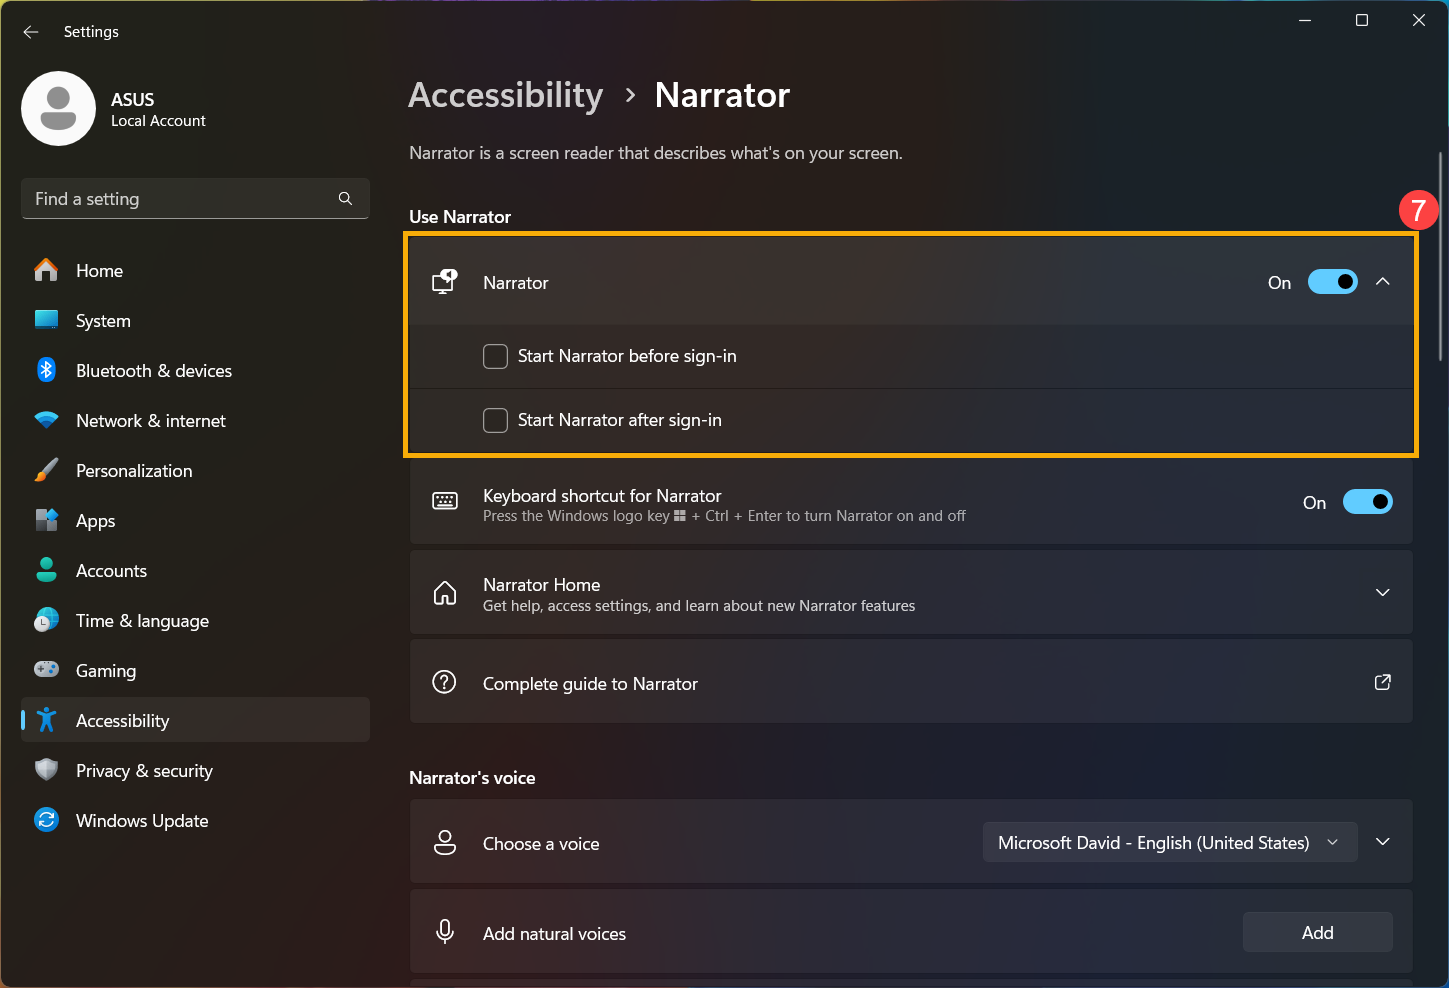This screenshot has height=988, width=1449.
Task: Click the microphone icon beside Add natural voices
Action: [445, 931]
